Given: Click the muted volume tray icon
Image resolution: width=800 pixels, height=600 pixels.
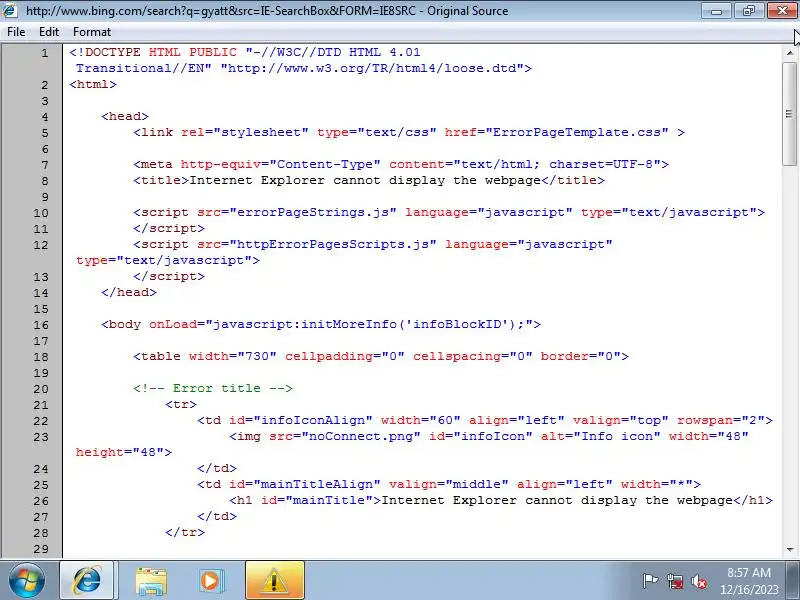Looking at the screenshot, I should pyautogui.click(x=698, y=581).
